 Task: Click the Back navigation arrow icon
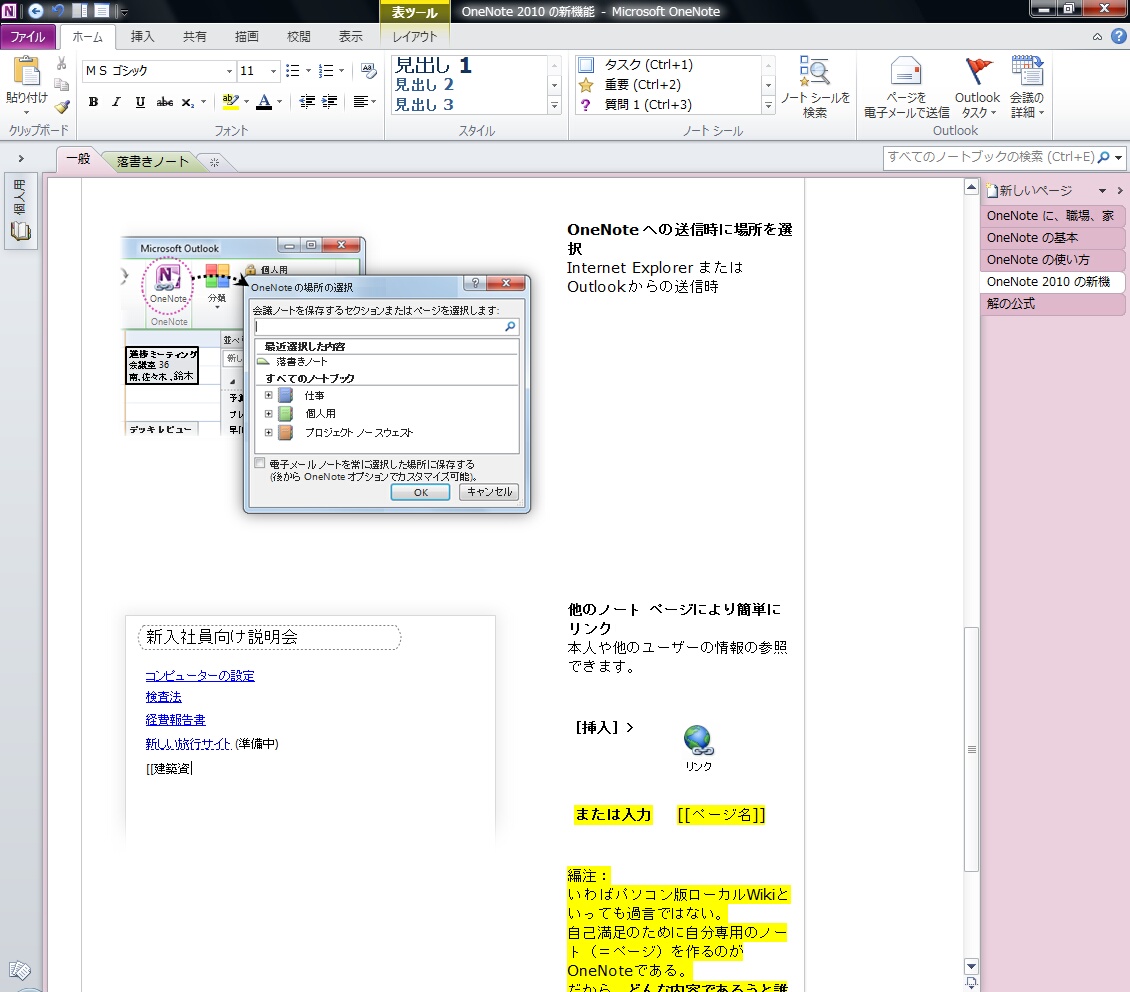35,11
